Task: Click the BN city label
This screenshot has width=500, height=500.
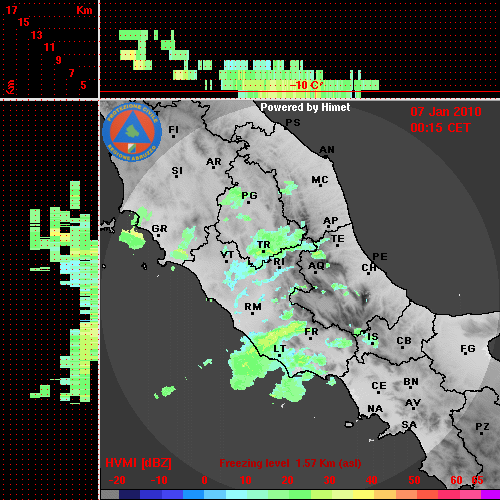Action: tap(411, 382)
